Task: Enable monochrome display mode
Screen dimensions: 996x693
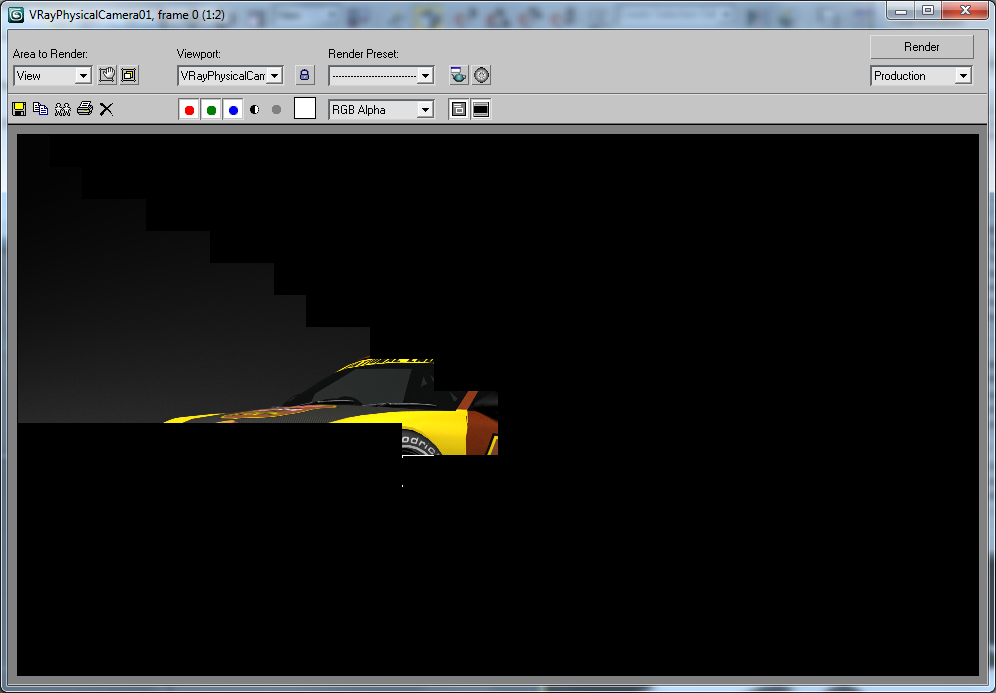Action: [x=276, y=109]
